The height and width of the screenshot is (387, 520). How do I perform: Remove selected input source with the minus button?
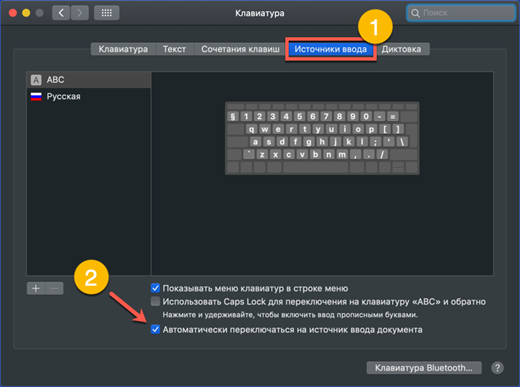[x=54, y=288]
